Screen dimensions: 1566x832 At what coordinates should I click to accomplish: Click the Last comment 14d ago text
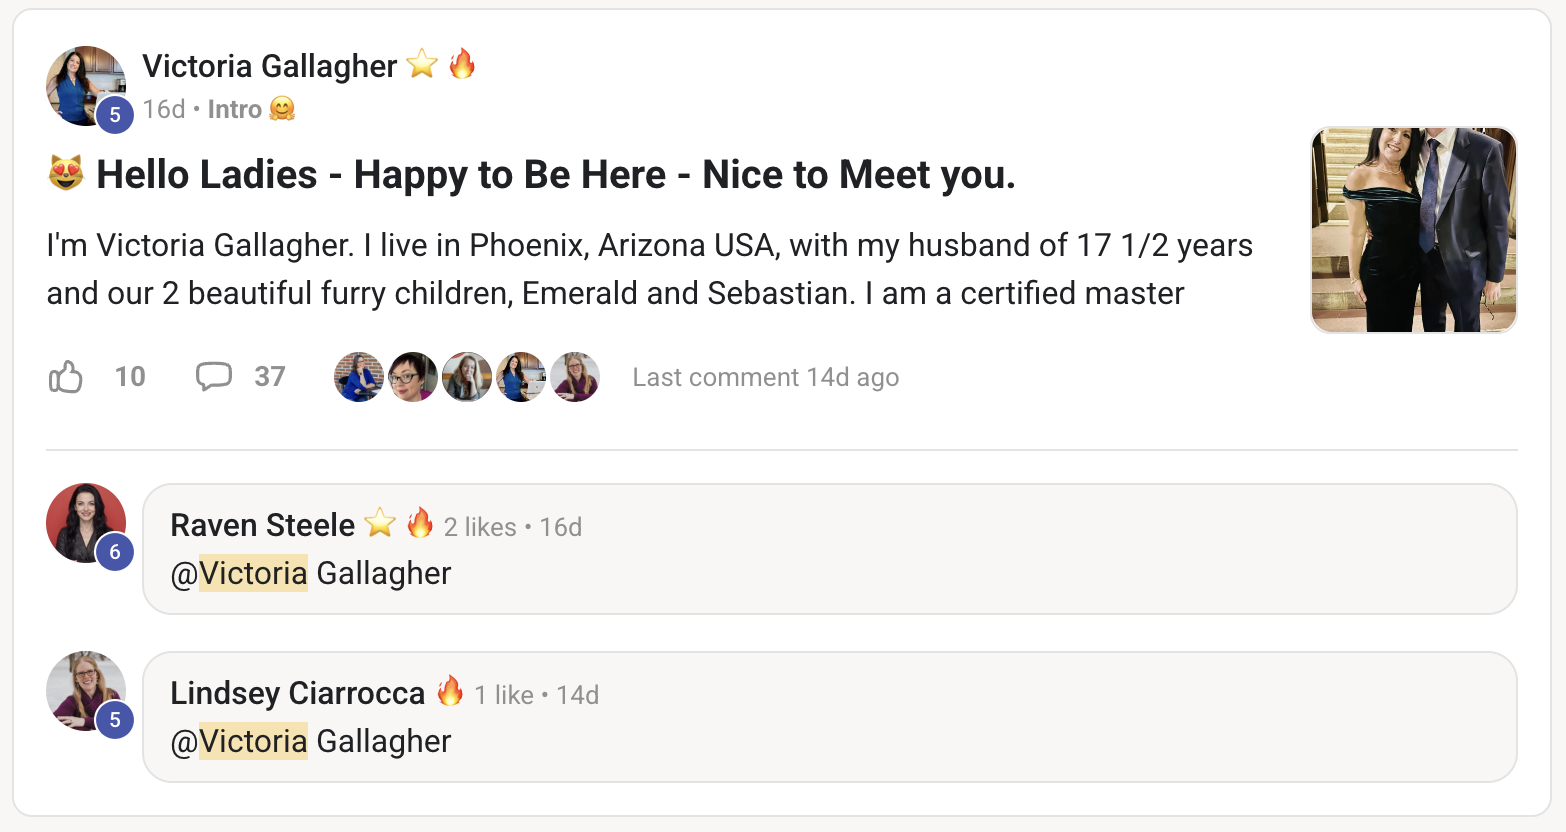(x=765, y=377)
